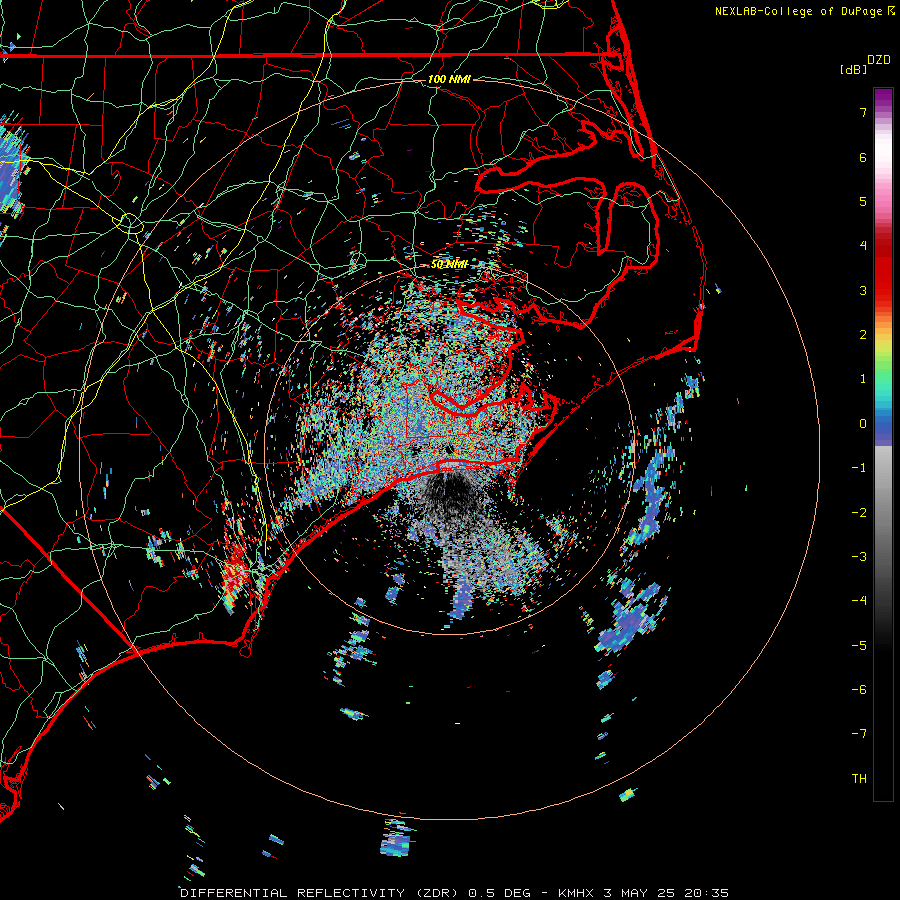Click the [dB] units label
This screenshot has width=900, height=900.
pos(854,70)
